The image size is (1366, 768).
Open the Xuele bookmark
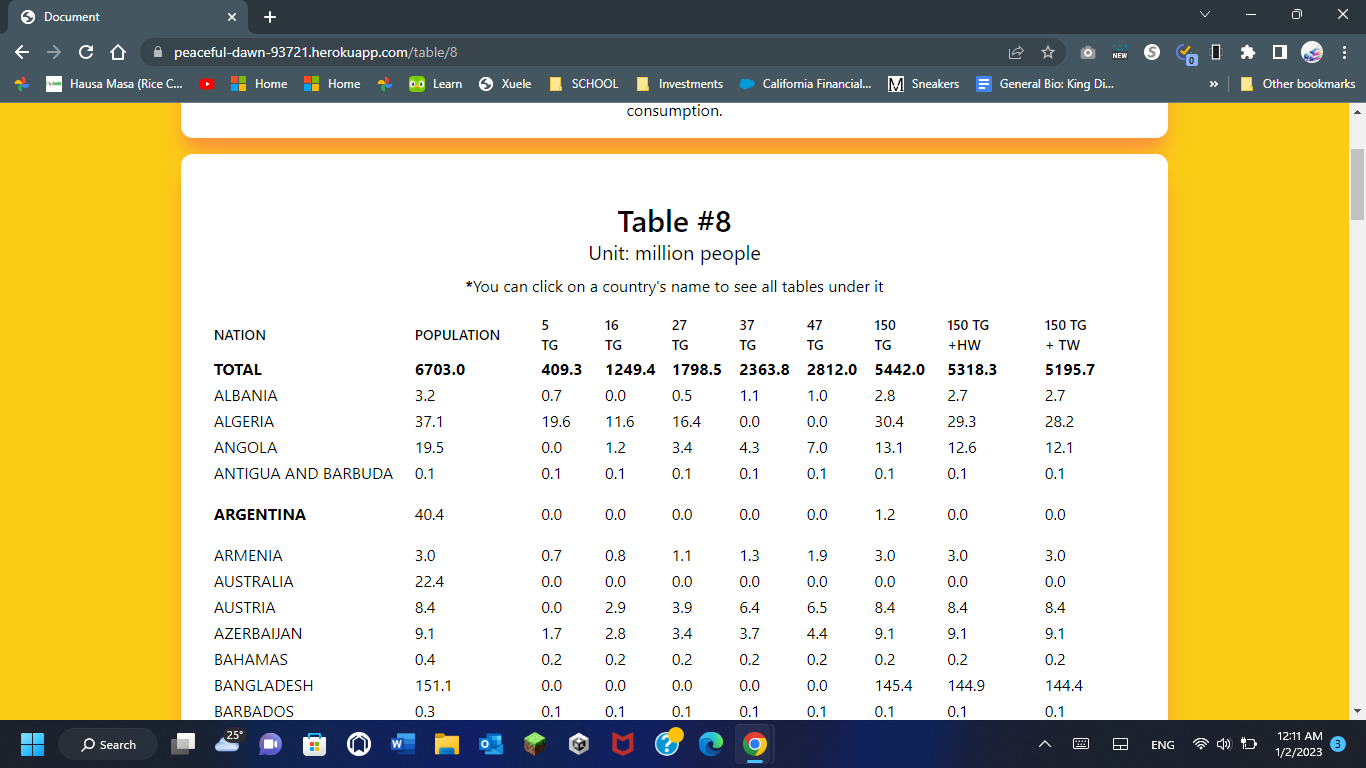pyautogui.click(x=505, y=84)
